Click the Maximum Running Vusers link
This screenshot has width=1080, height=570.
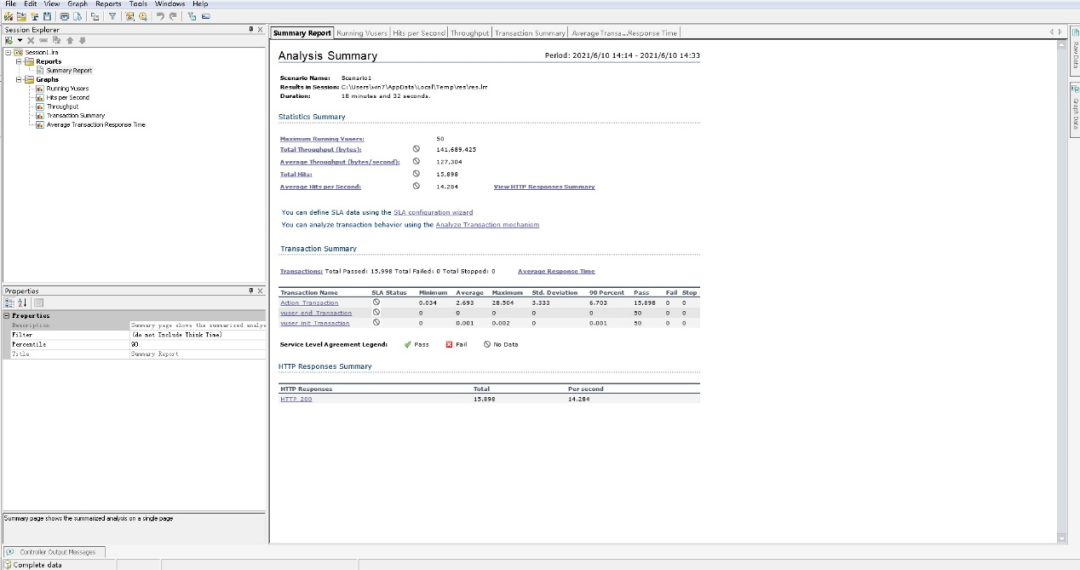[x=322, y=139]
